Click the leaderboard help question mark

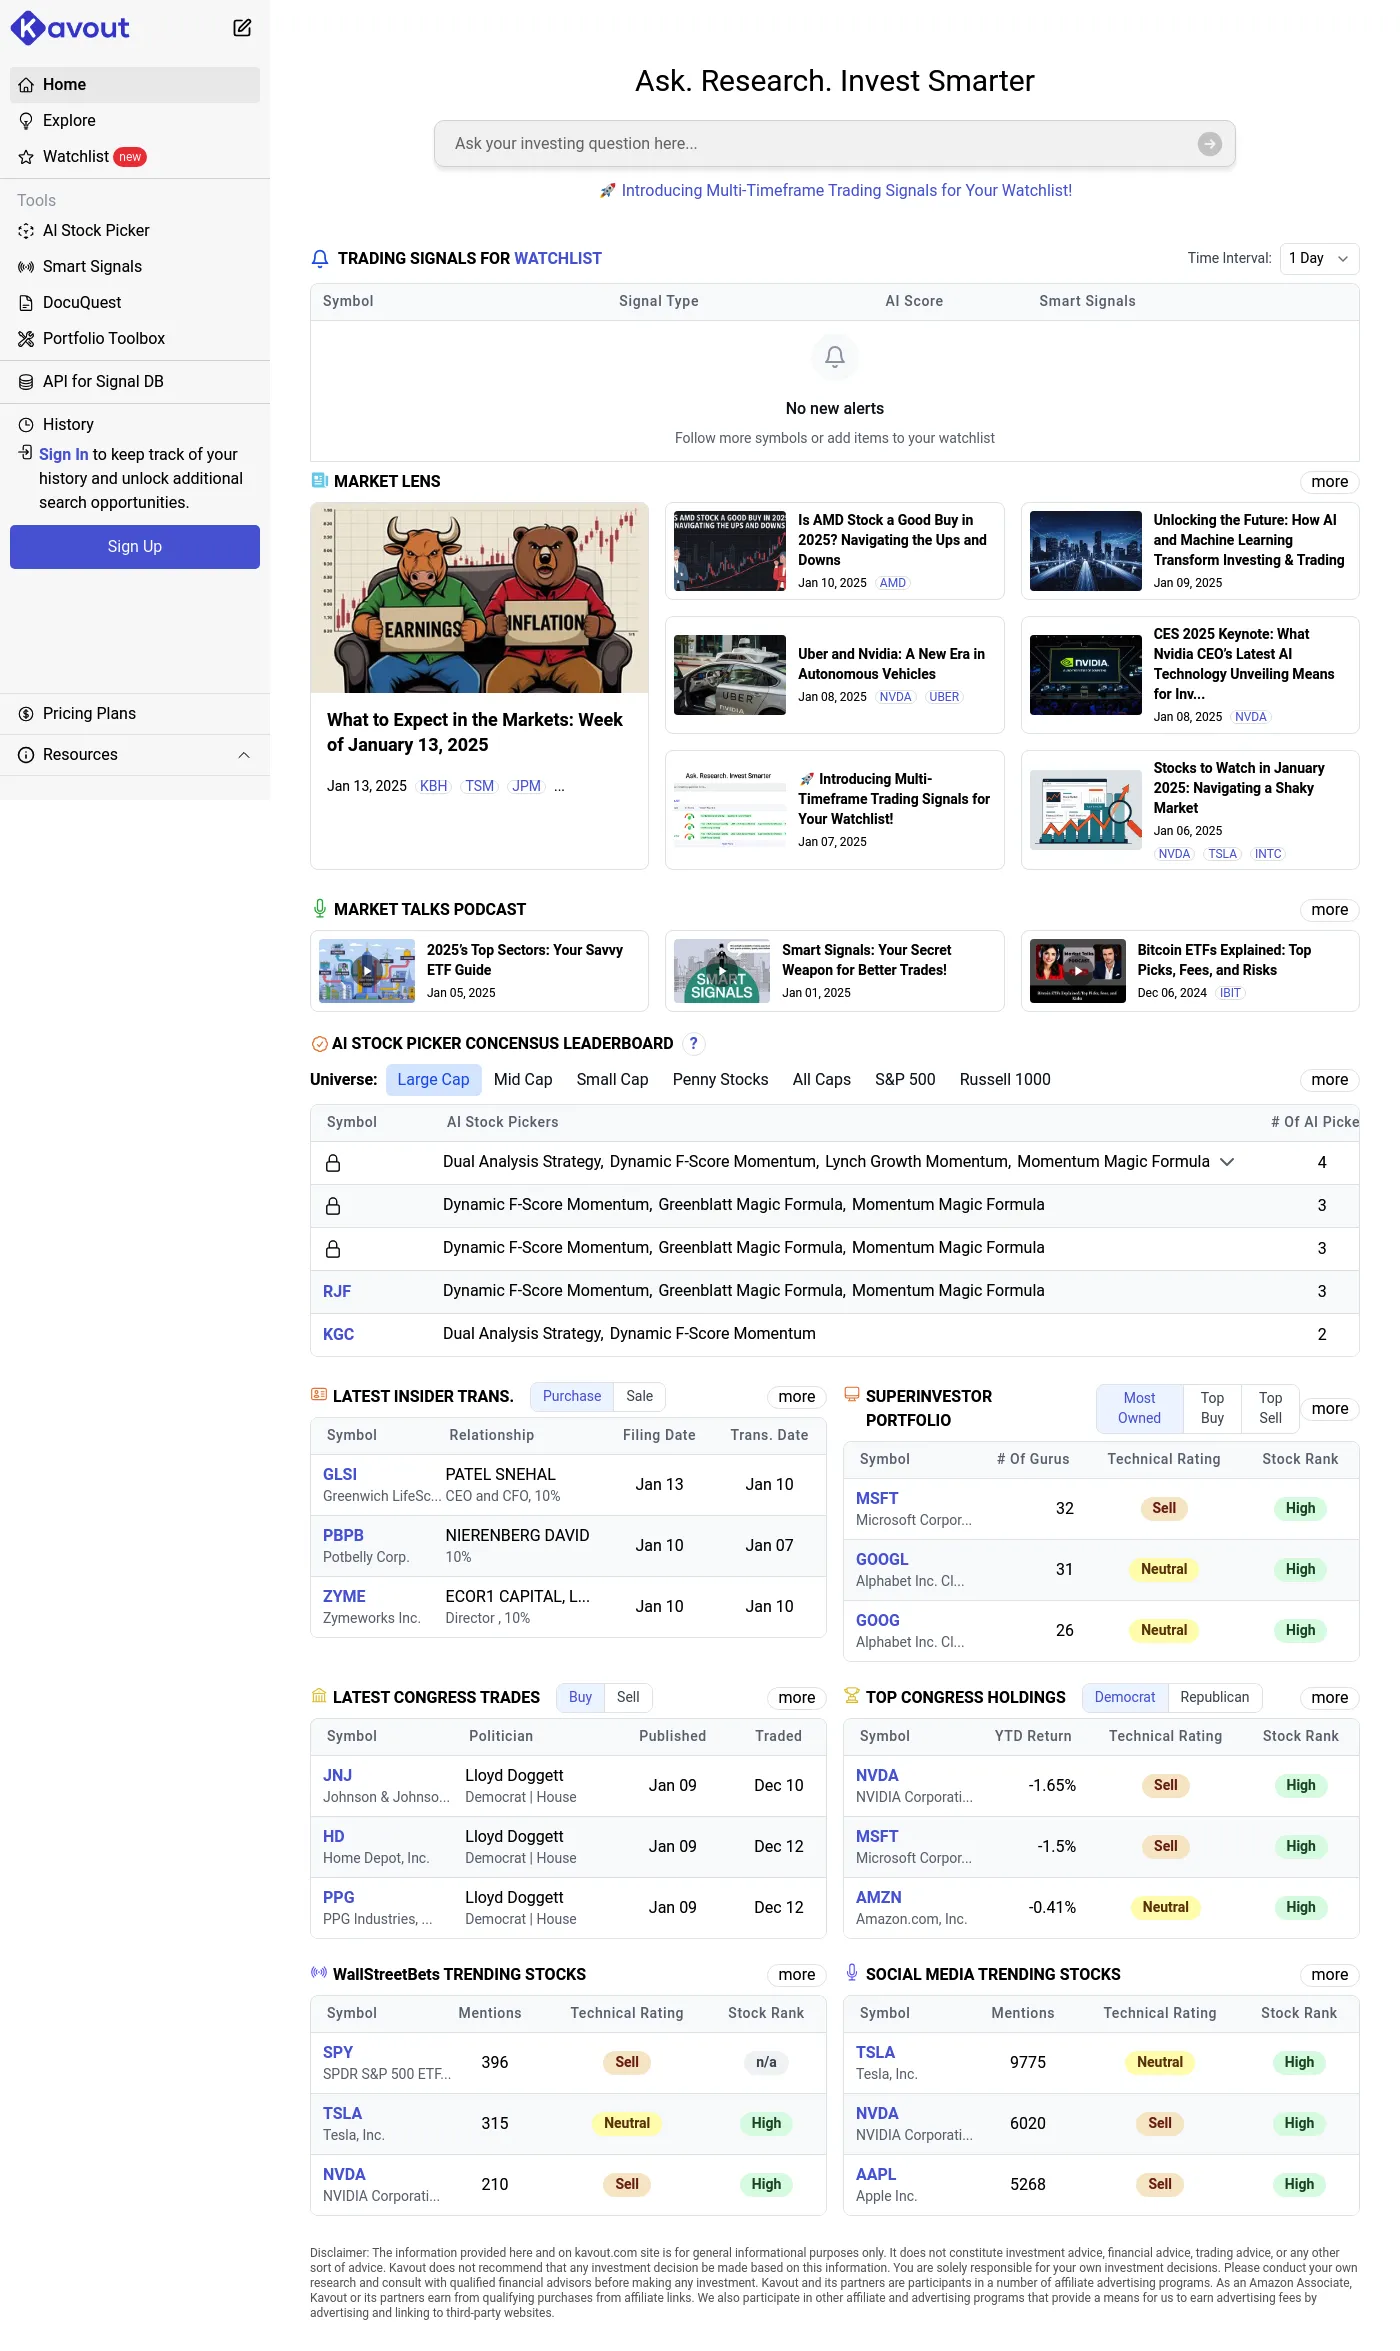point(694,1044)
